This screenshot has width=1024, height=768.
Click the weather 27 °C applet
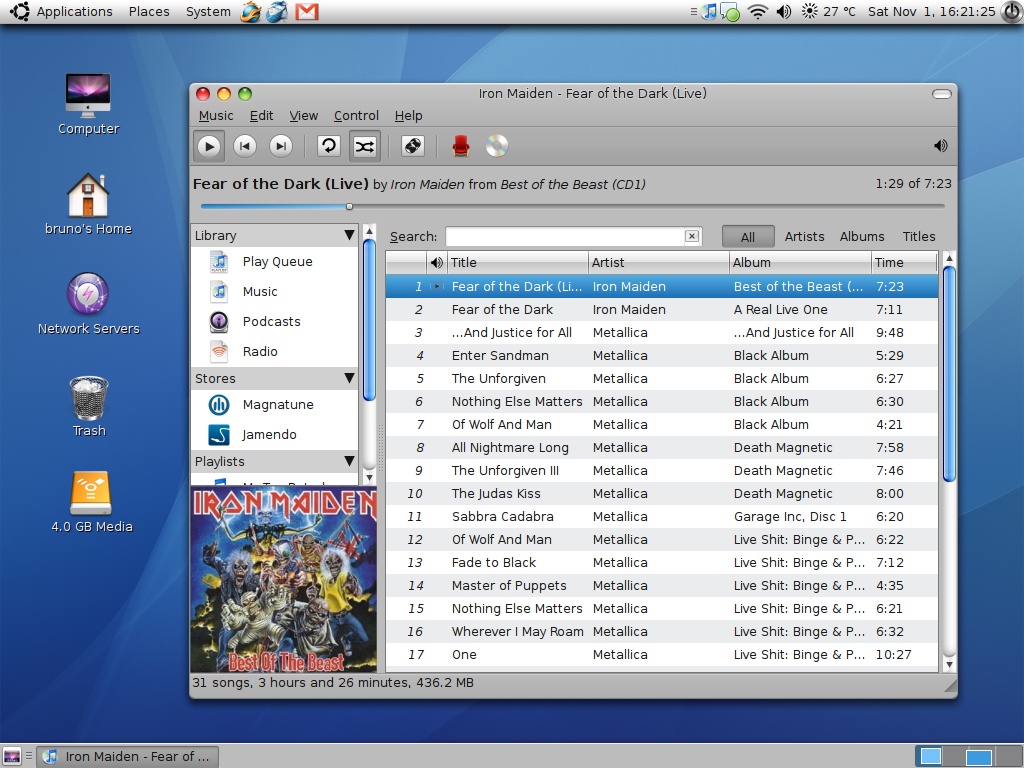[x=828, y=12]
